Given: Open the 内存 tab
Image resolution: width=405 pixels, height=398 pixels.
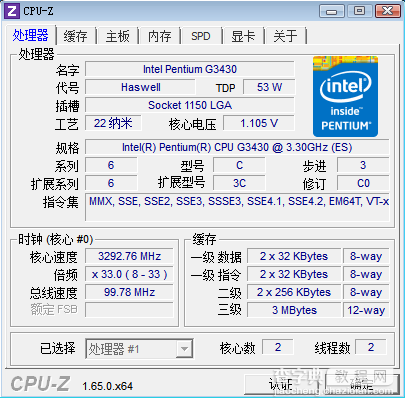Looking at the screenshot, I should (x=160, y=36).
